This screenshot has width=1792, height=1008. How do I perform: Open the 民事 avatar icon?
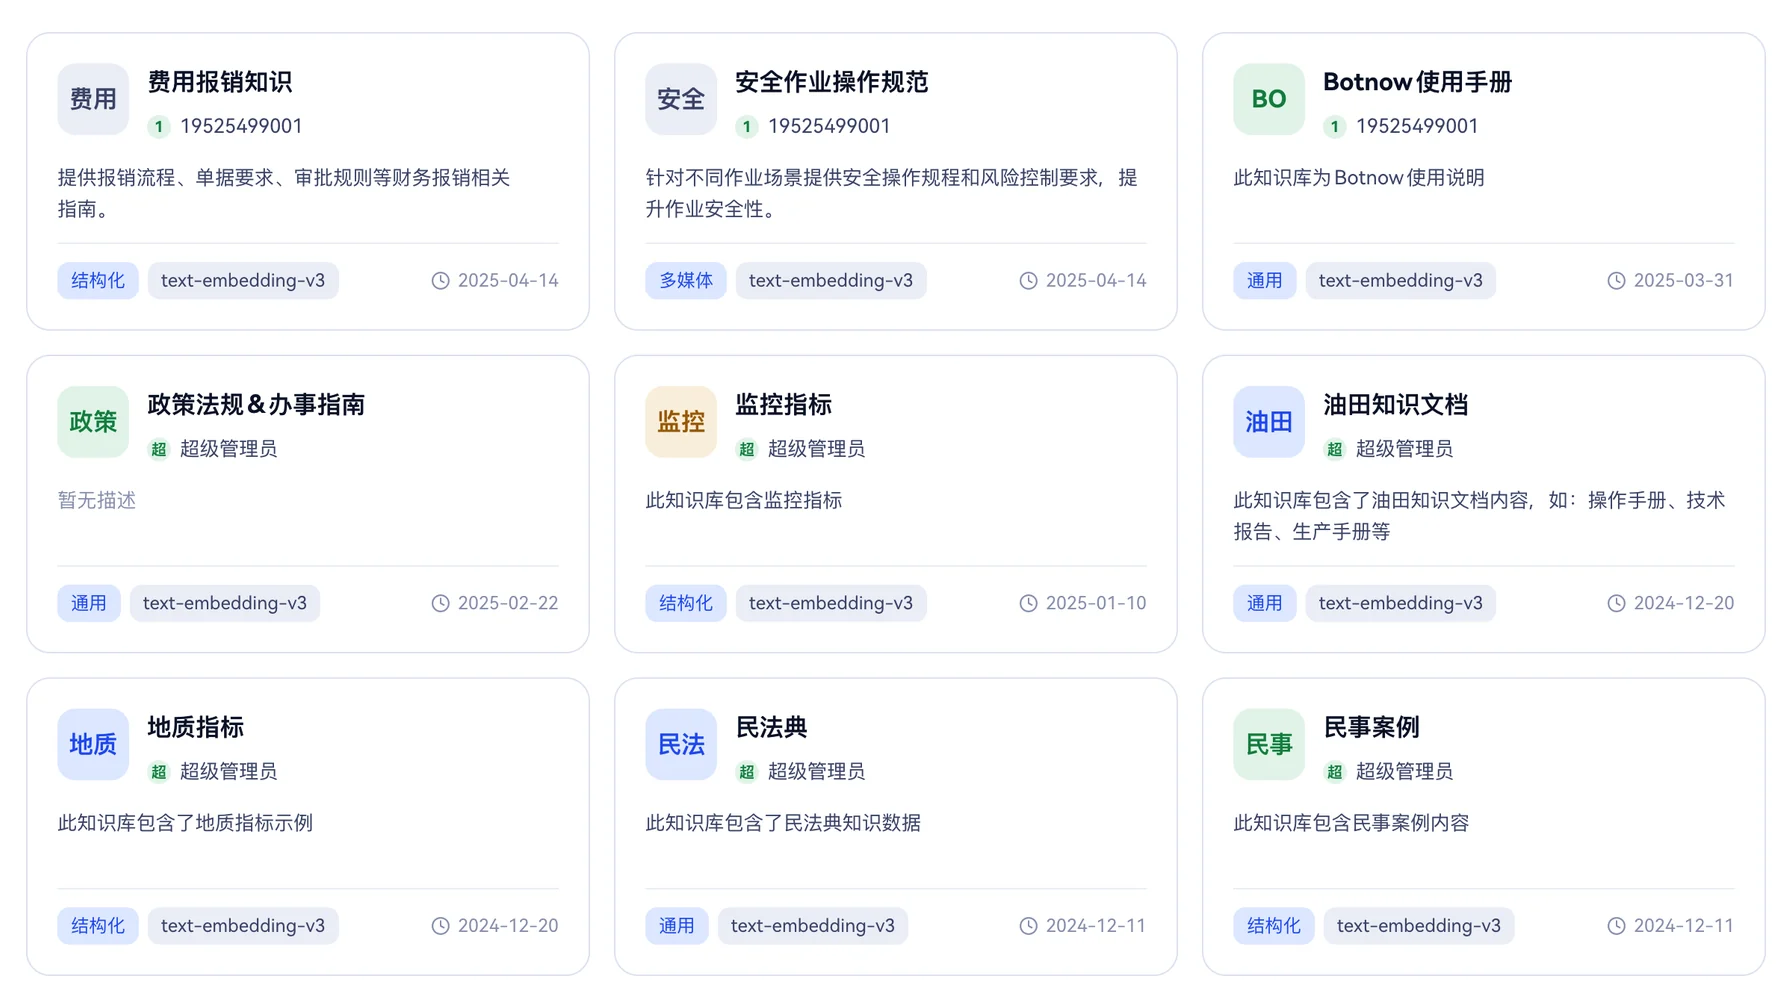coord(1269,745)
